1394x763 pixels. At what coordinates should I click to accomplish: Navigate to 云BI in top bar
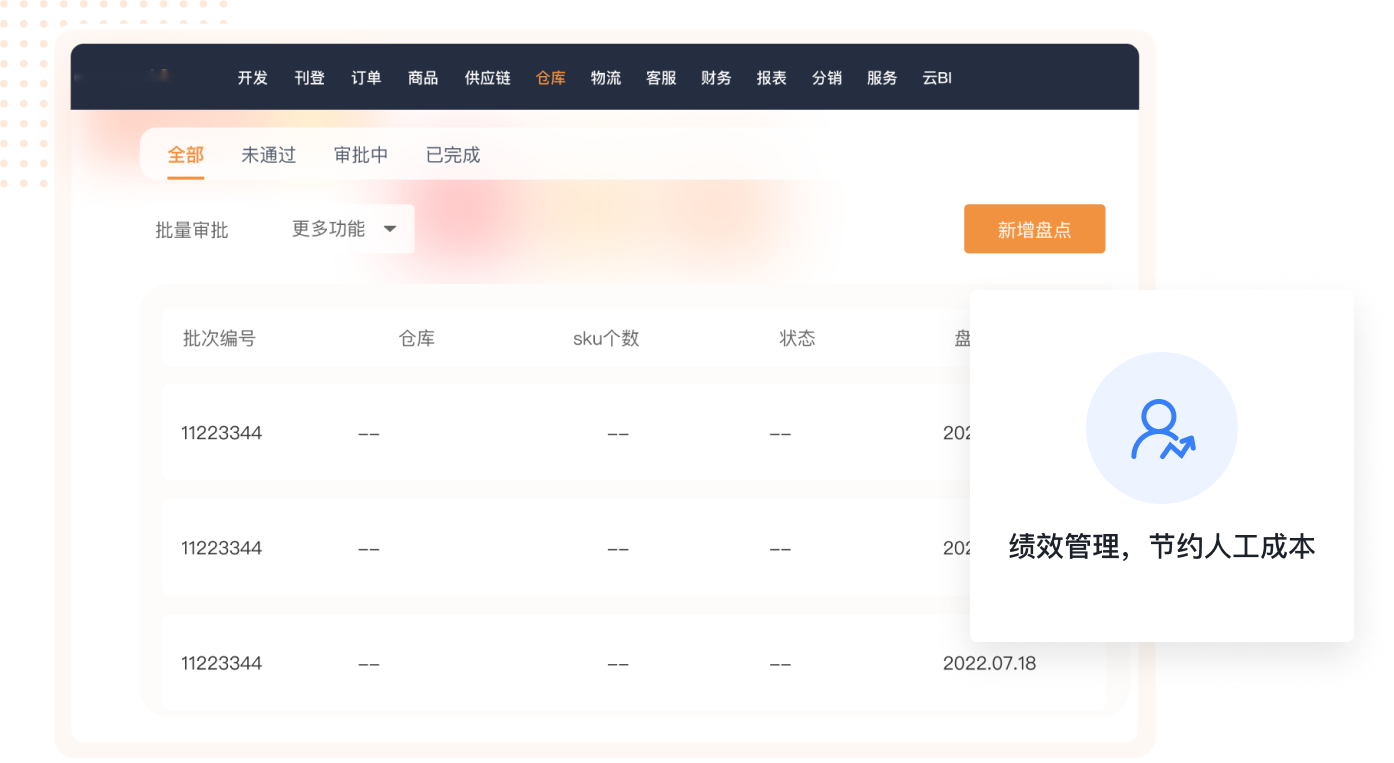click(936, 78)
